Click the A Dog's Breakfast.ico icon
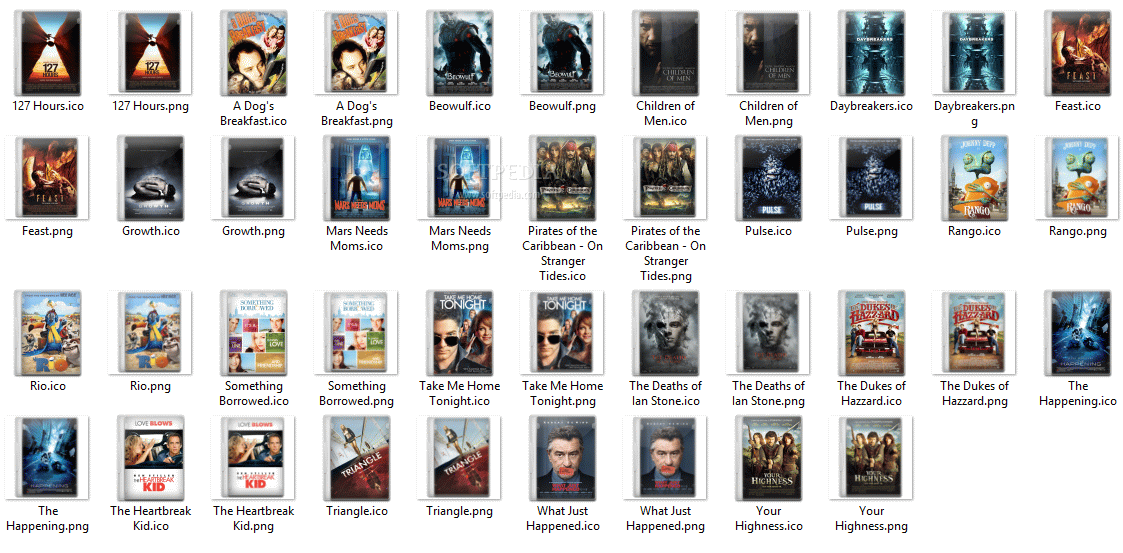This screenshot has width=1123, height=553. pyautogui.click(x=254, y=52)
